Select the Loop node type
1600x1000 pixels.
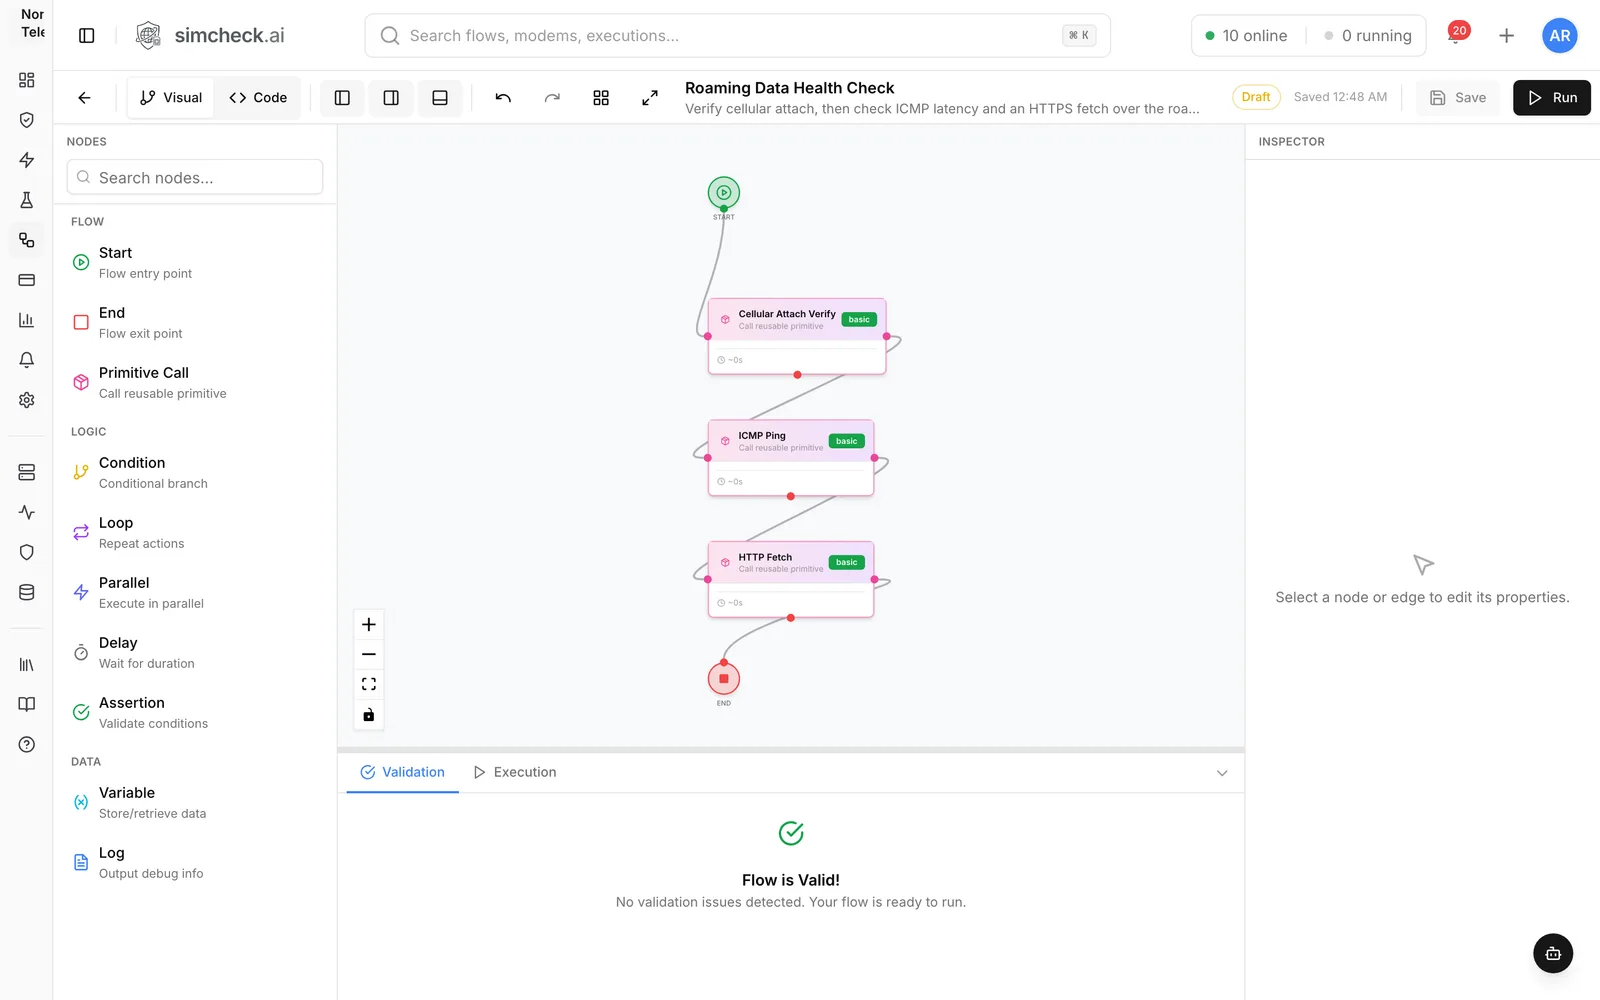(x=195, y=533)
